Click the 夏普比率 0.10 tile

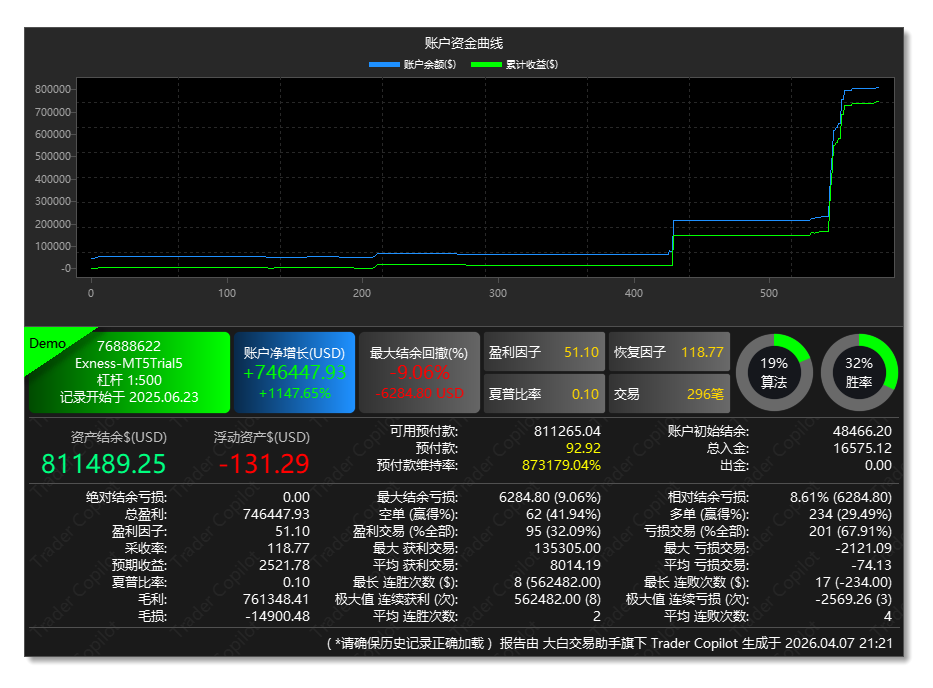544,393
